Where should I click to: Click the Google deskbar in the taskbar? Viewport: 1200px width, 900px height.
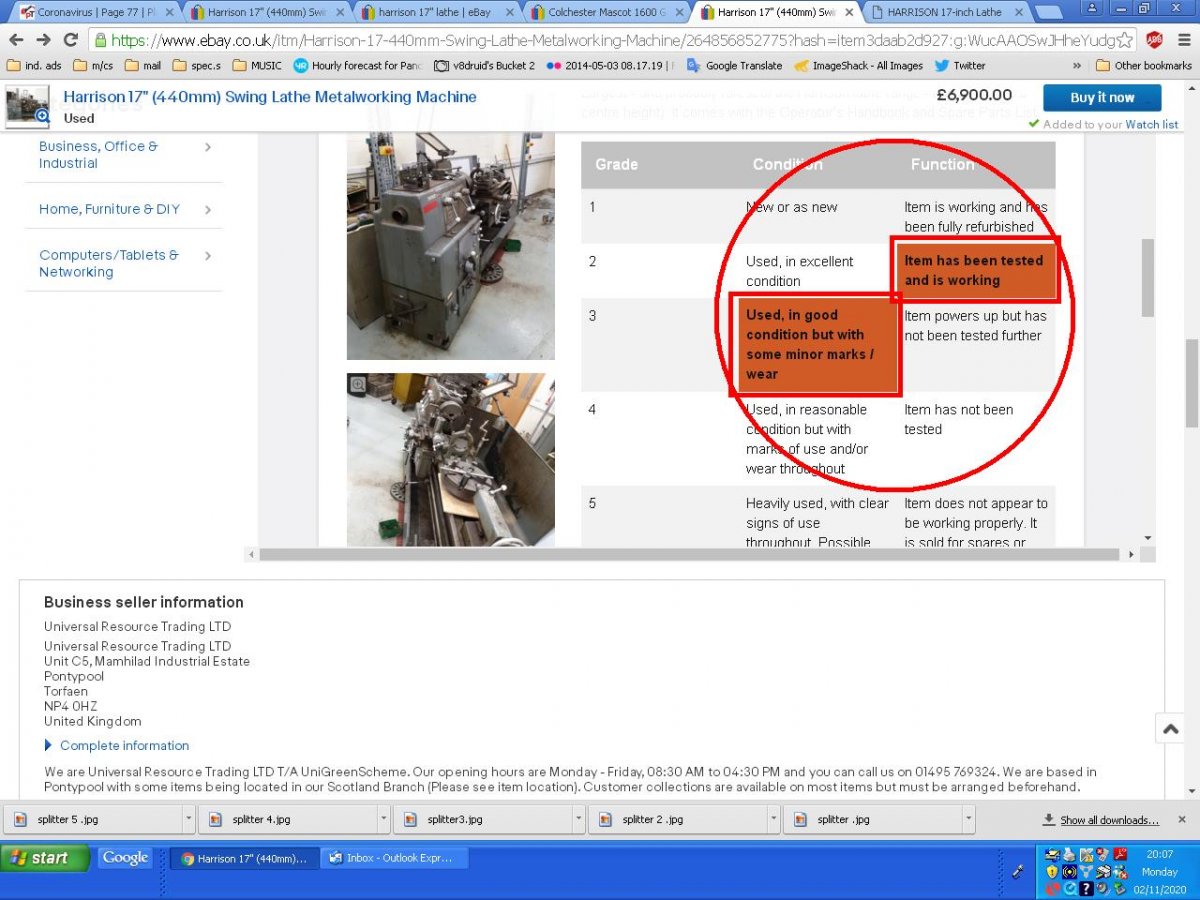click(125, 858)
